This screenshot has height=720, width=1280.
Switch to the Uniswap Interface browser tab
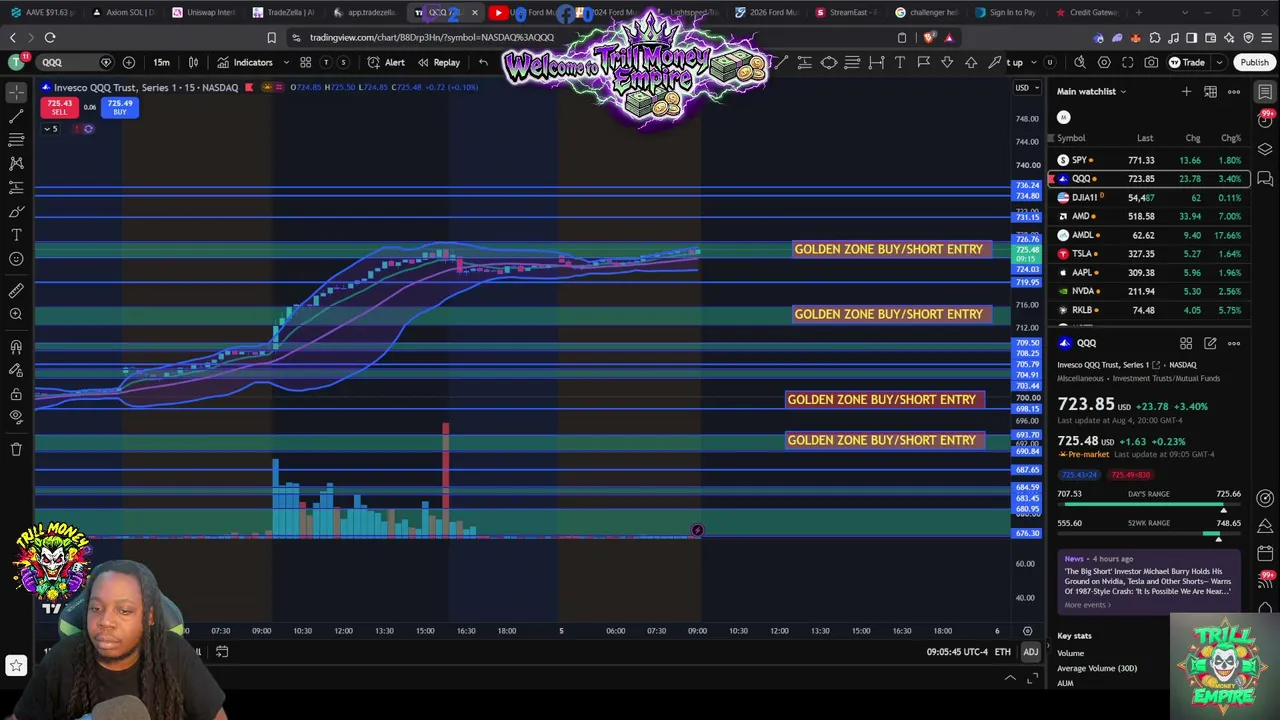coord(204,12)
